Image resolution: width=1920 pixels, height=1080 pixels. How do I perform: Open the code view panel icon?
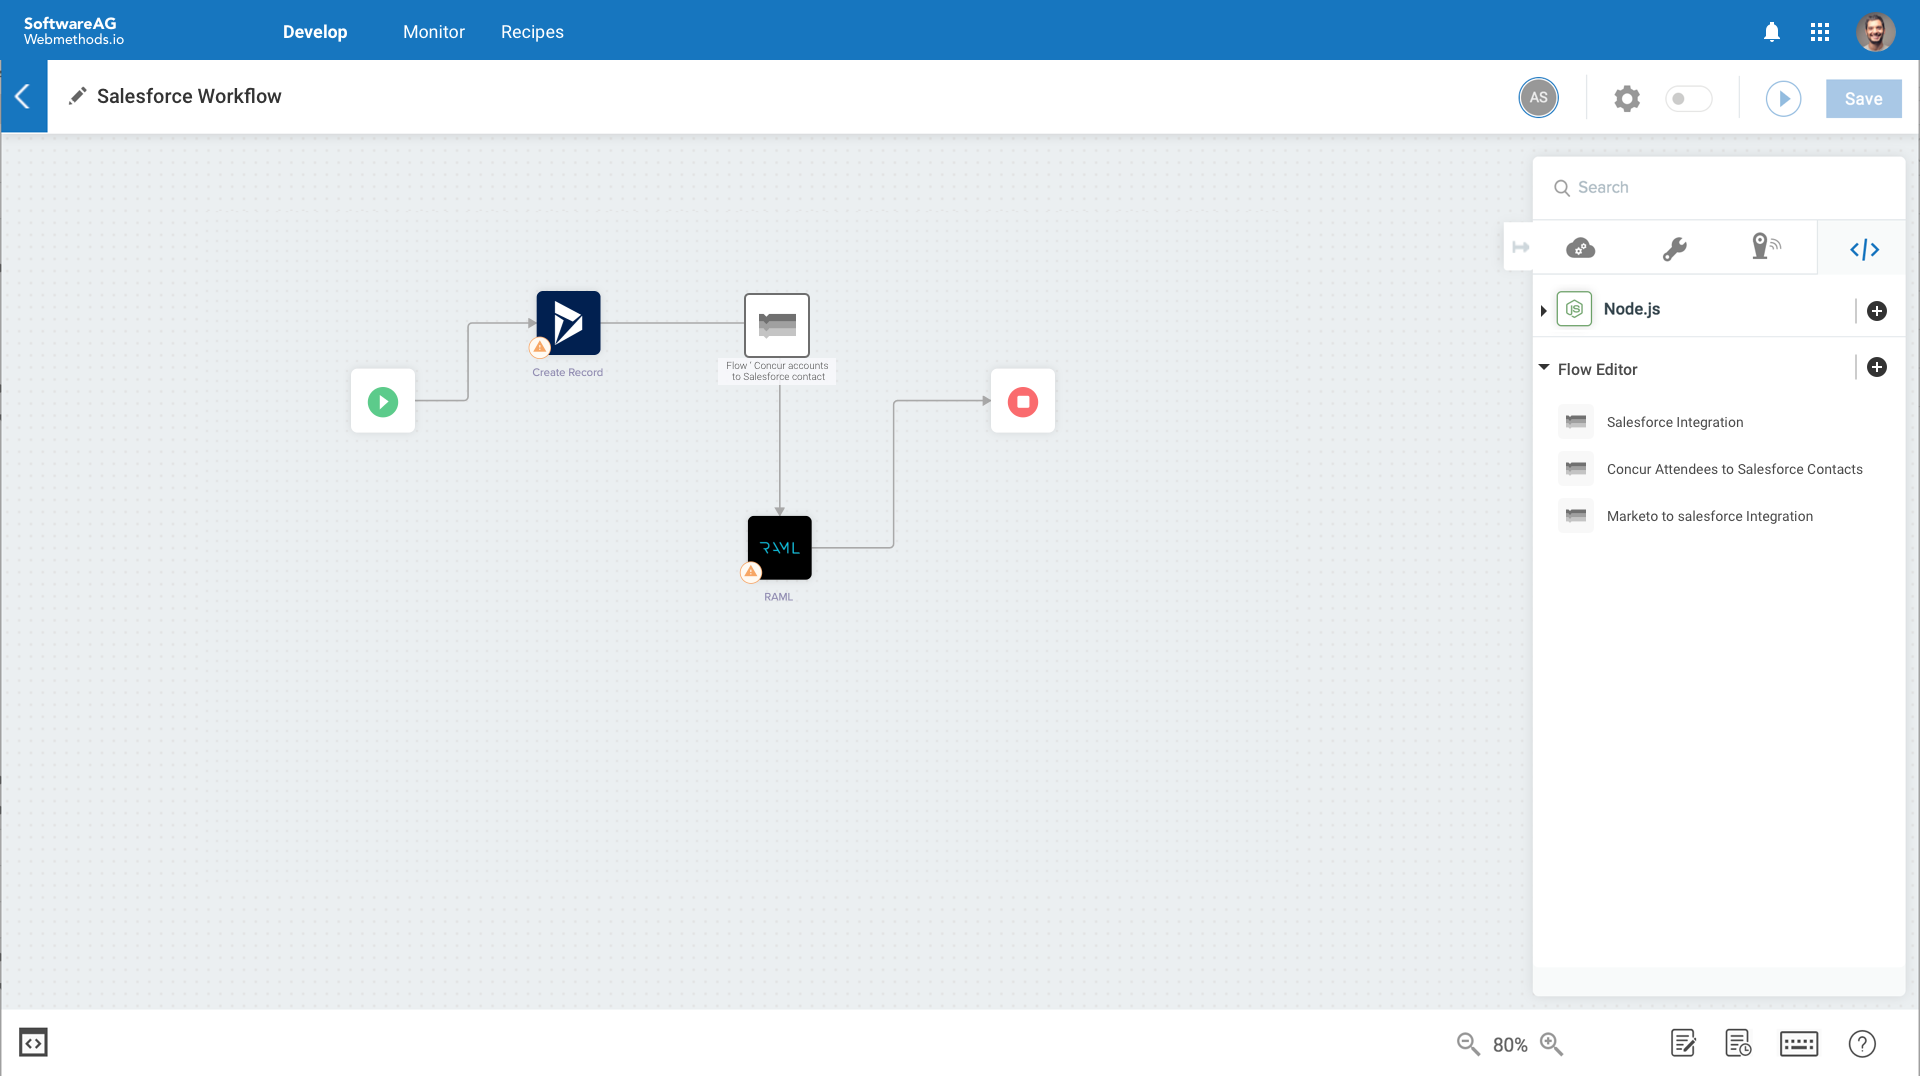tap(33, 1043)
